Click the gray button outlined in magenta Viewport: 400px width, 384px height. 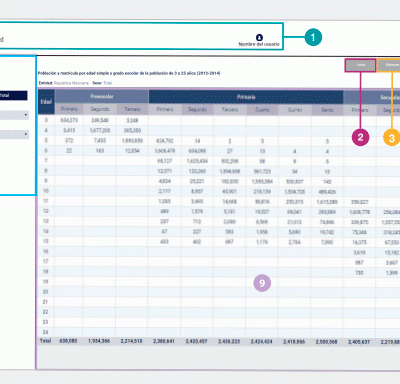tap(361, 65)
